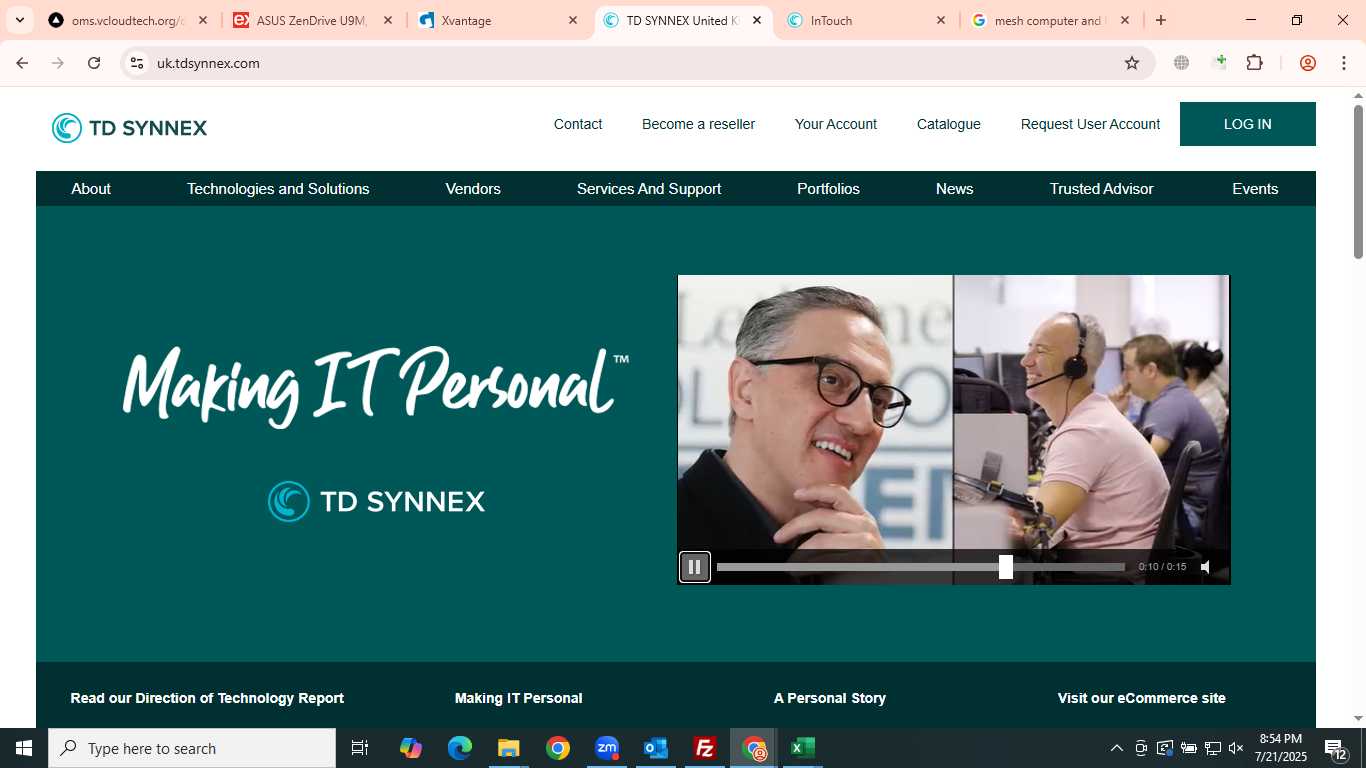Open the Windows Start menu
Viewport: 1366px width, 768px height.
[x=24, y=748]
